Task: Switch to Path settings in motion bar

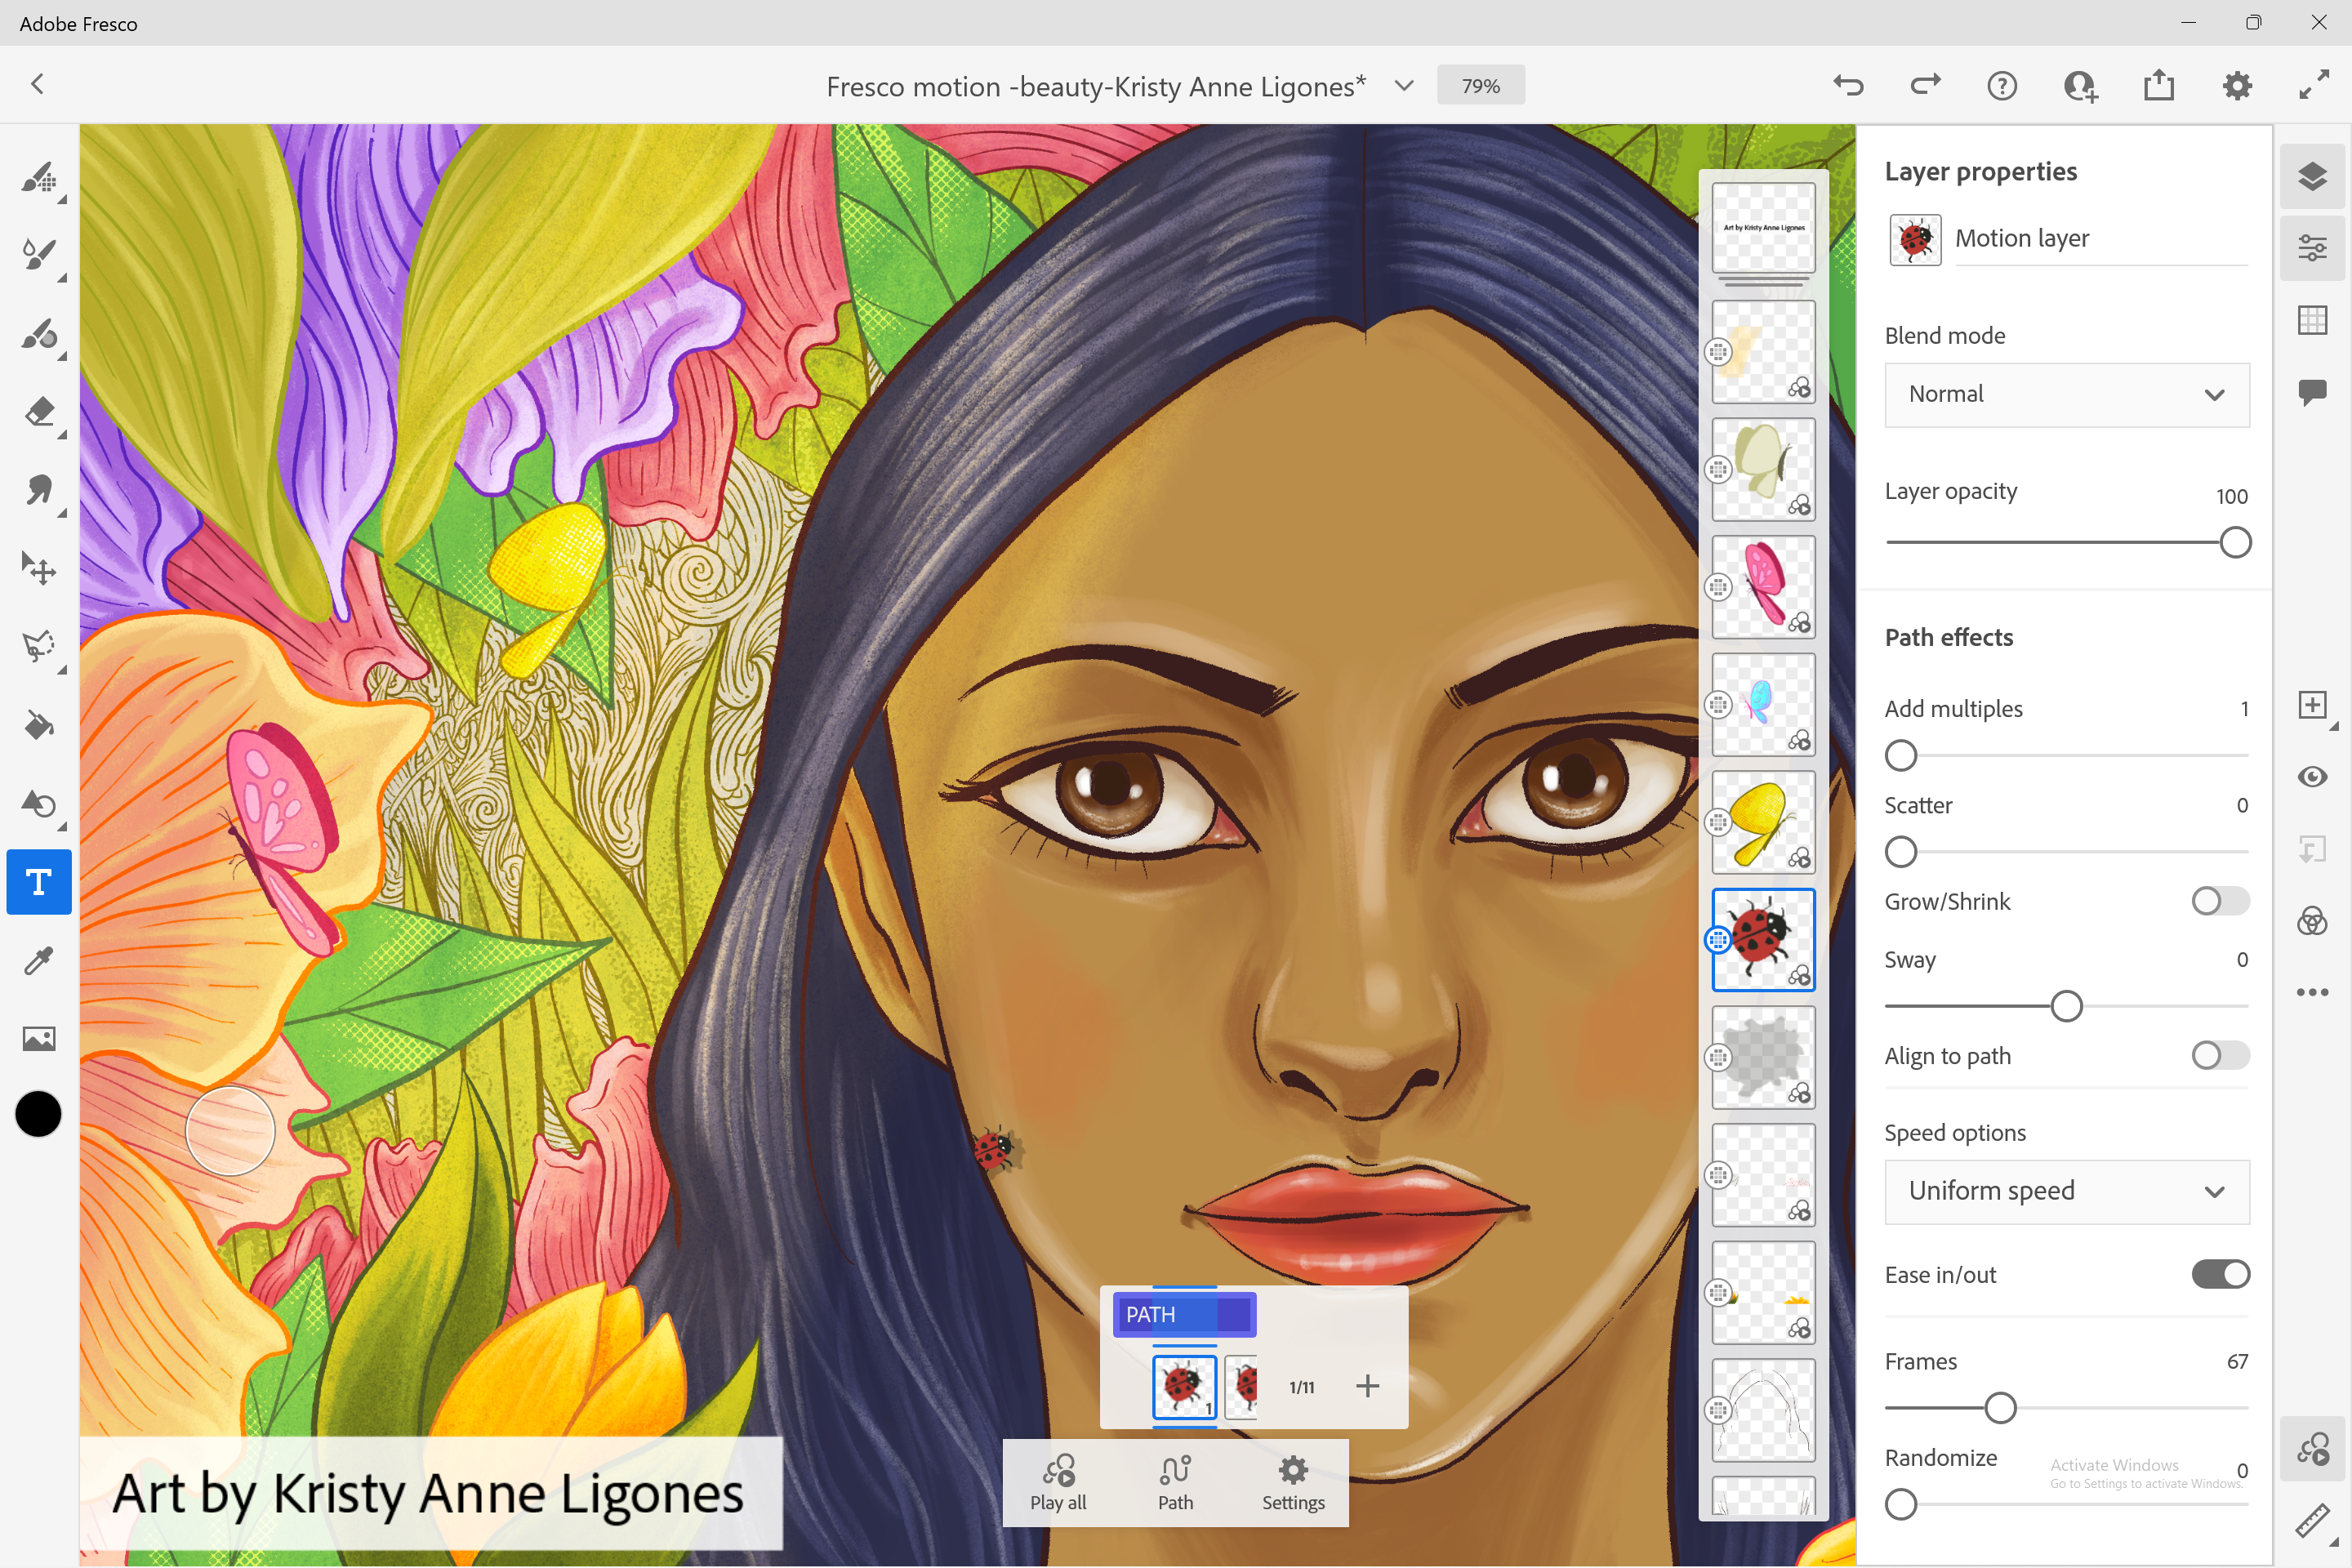Action: 1175,1483
